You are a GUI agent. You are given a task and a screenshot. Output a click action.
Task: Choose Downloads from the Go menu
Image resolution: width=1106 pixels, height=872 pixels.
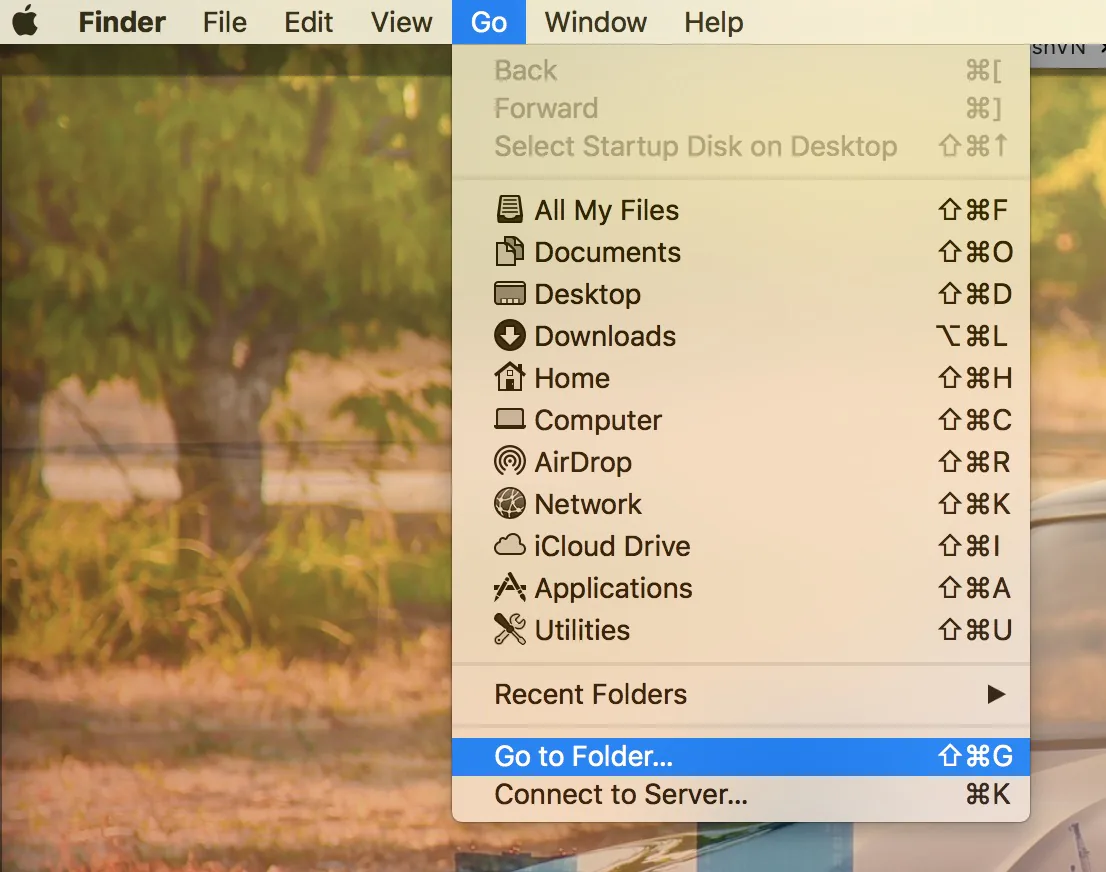tap(741, 336)
